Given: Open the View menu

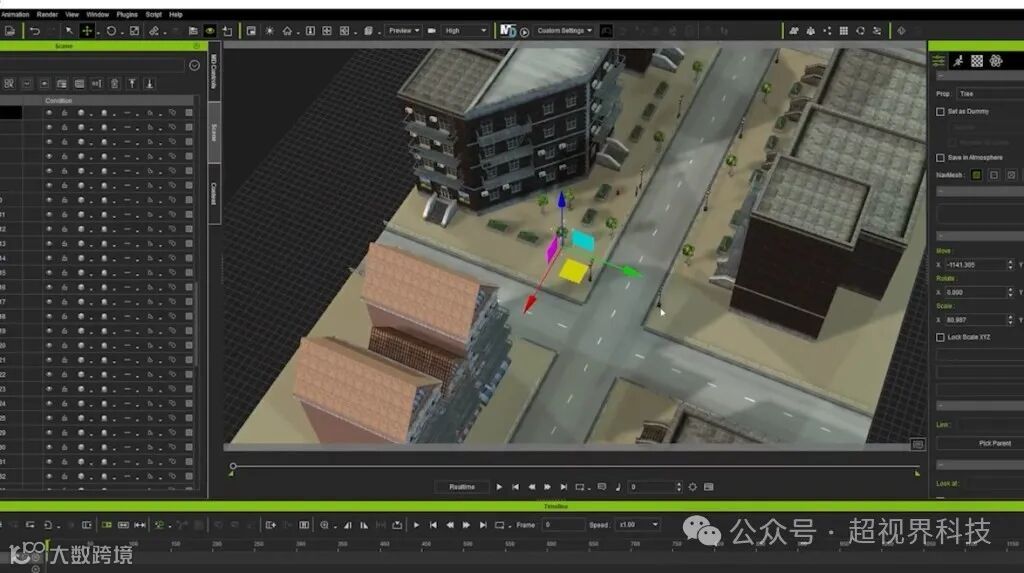Looking at the screenshot, I should point(72,14).
